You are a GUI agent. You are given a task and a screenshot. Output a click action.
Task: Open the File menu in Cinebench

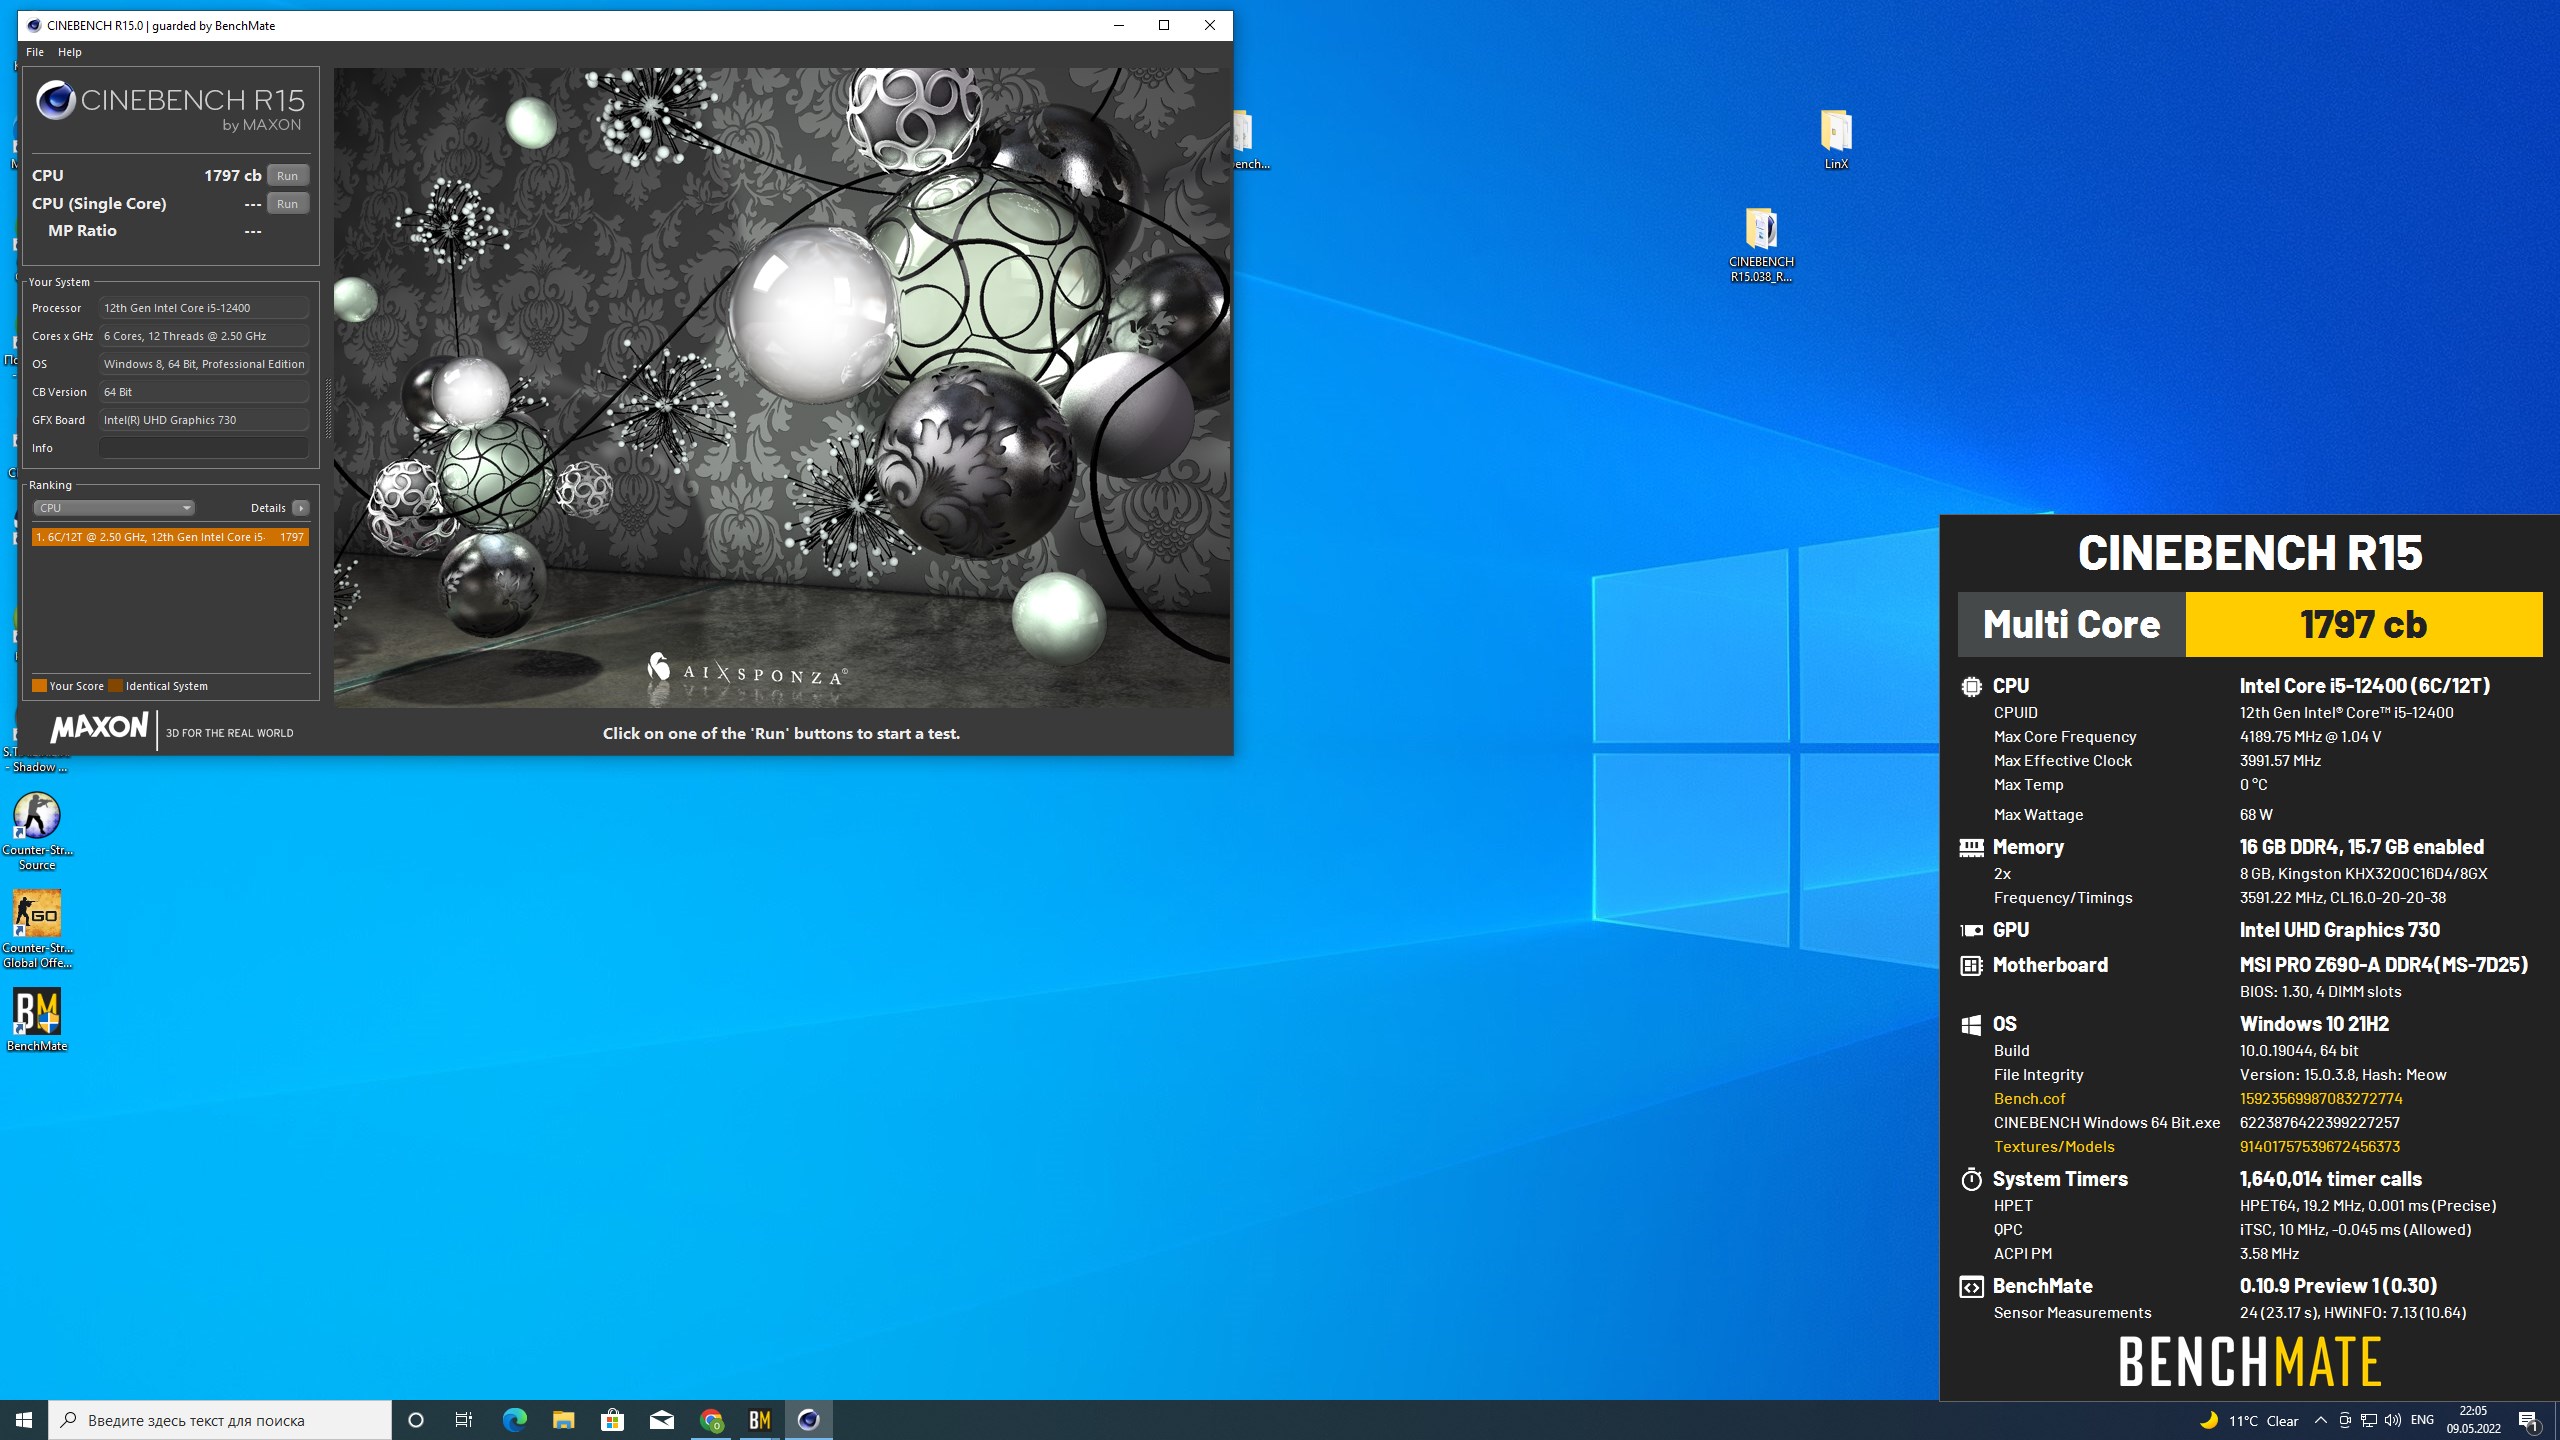point(35,52)
